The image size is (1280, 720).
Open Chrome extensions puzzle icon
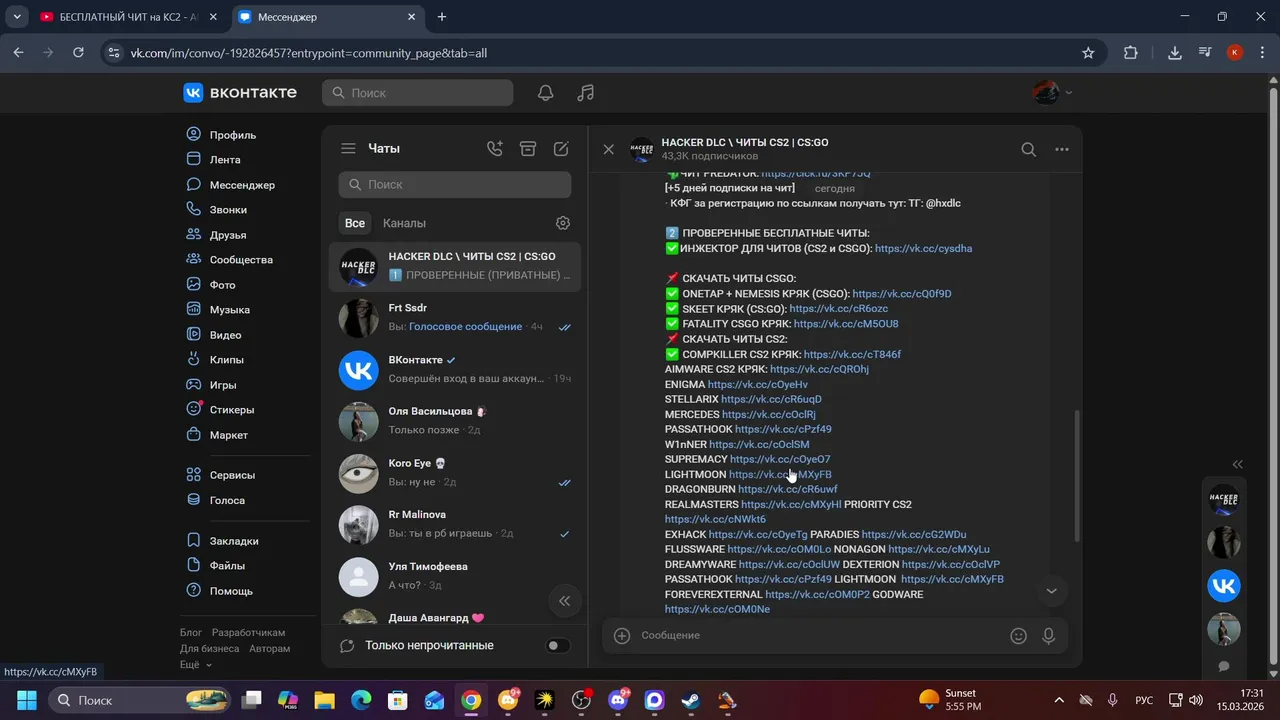1131,53
